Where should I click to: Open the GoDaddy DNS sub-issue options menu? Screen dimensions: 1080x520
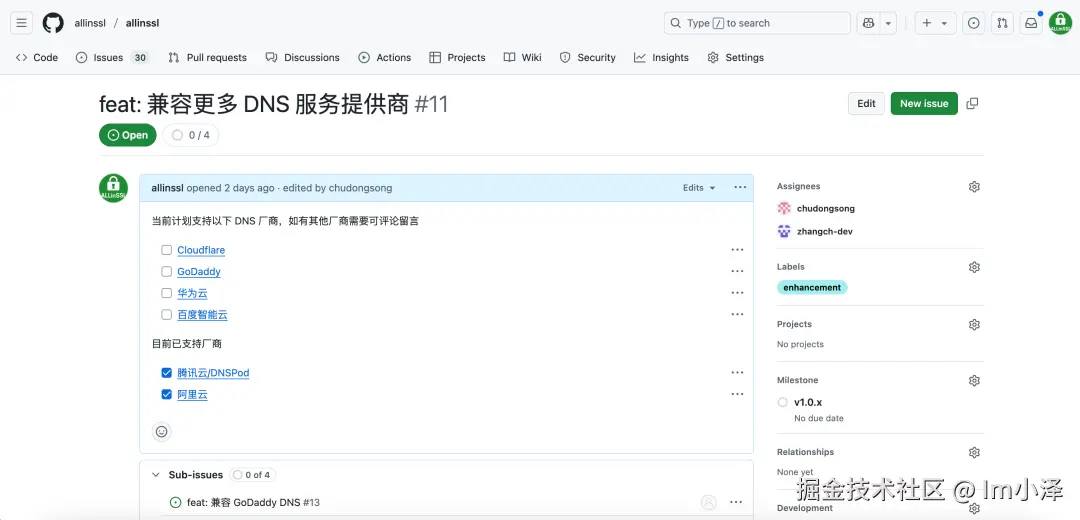[736, 502]
